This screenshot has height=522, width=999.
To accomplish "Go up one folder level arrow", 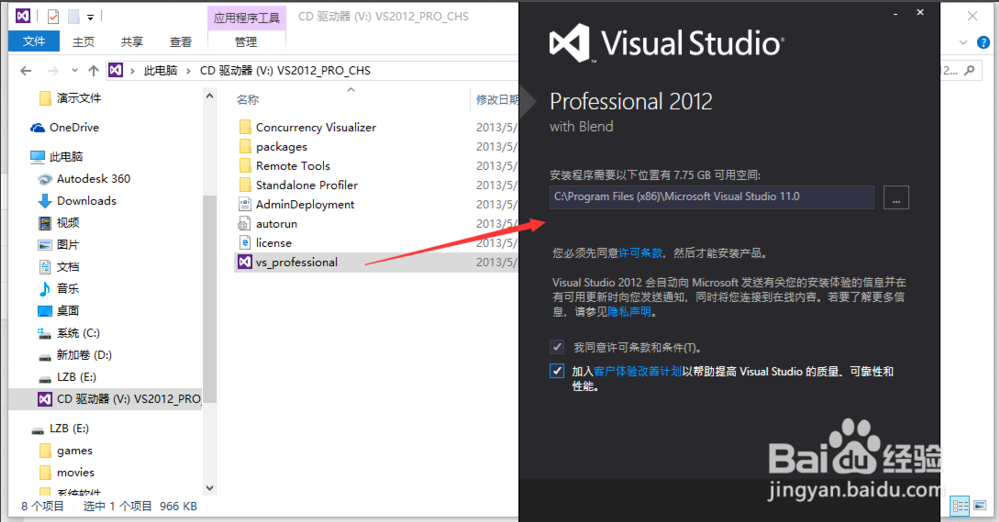I will tap(94, 70).
